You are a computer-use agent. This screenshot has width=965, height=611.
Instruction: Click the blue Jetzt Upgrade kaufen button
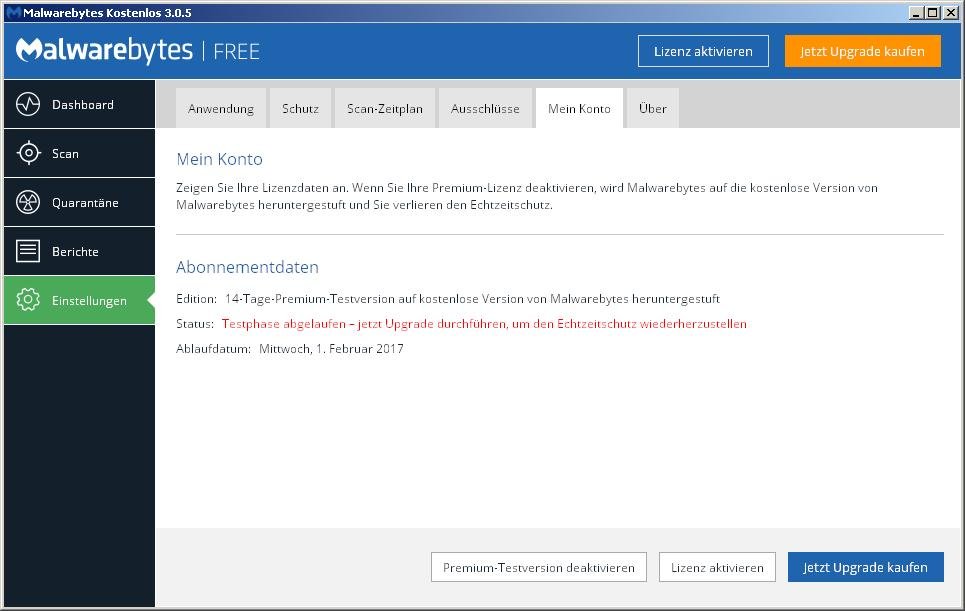[865, 567]
